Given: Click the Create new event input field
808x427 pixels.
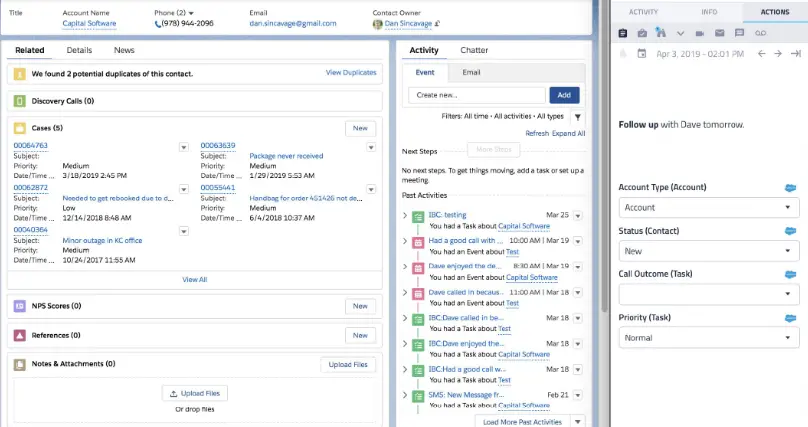Looking at the screenshot, I should pyautogui.click(x=477, y=94).
